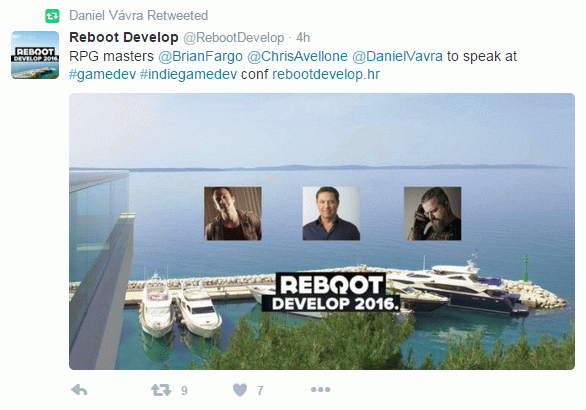Select the #gamedev hashtag
Image resolution: width=586 pixels, height=410 pixels.
[102, 74]
